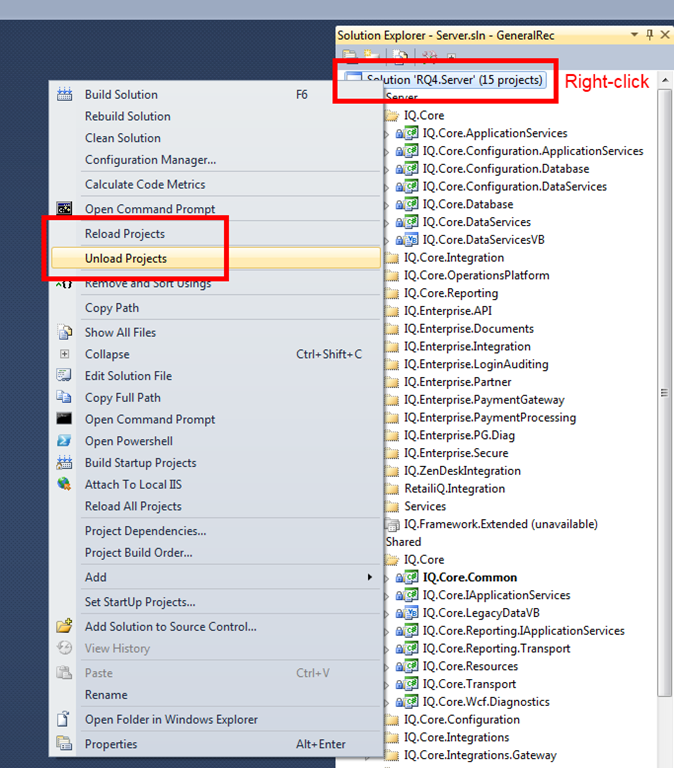The image size is (674, 768).
Task: Select IQ.Core.Reporting.IApplicationServices project
Action: coord(523,630)
